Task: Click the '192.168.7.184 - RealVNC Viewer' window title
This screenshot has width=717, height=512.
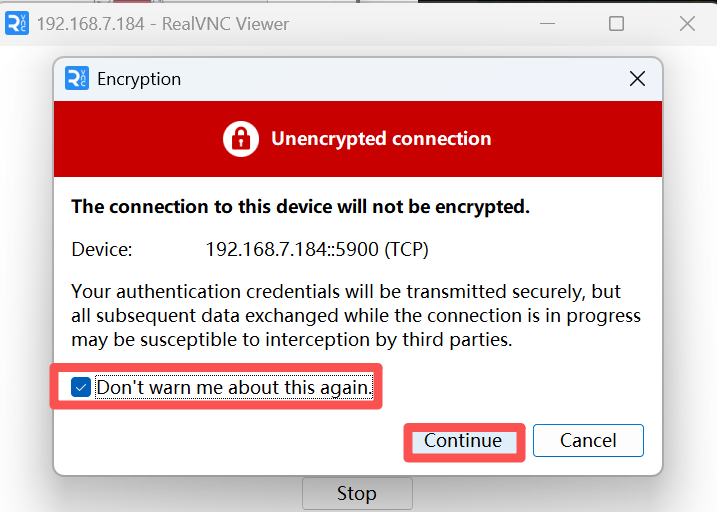Action: tap(162, 24)
